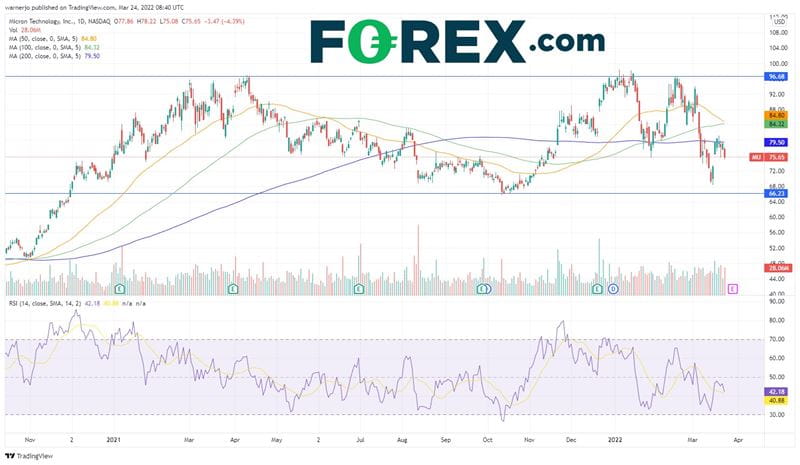
Task: Click the 84.32 green MA price label
Action: [776, 124]
